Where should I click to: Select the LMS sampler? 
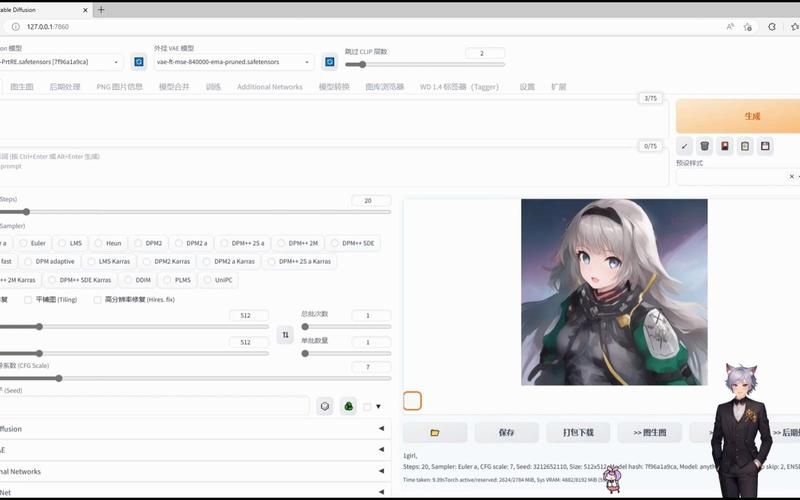coord(70,243)
